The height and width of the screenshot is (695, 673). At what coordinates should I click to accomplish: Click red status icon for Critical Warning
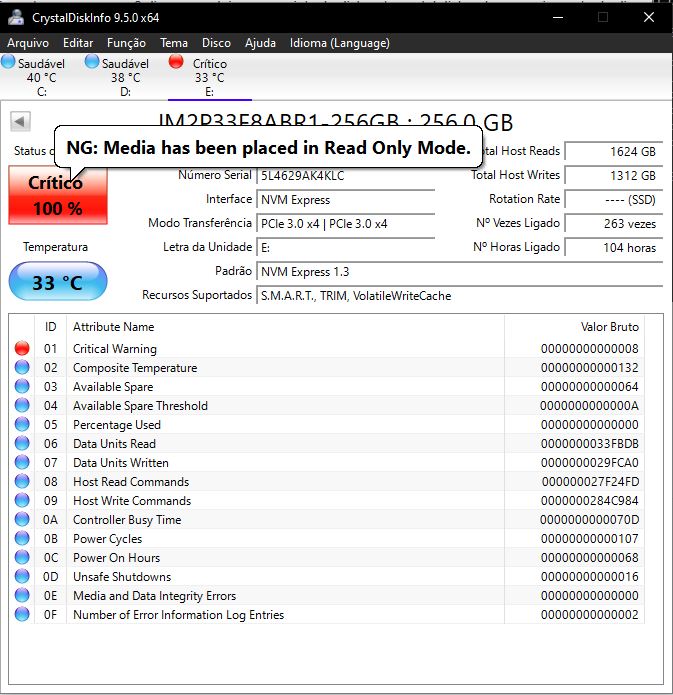point(22,348)
